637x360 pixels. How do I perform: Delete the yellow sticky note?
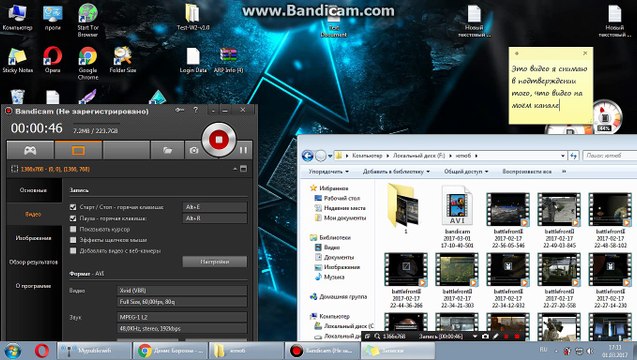point(585,53)
